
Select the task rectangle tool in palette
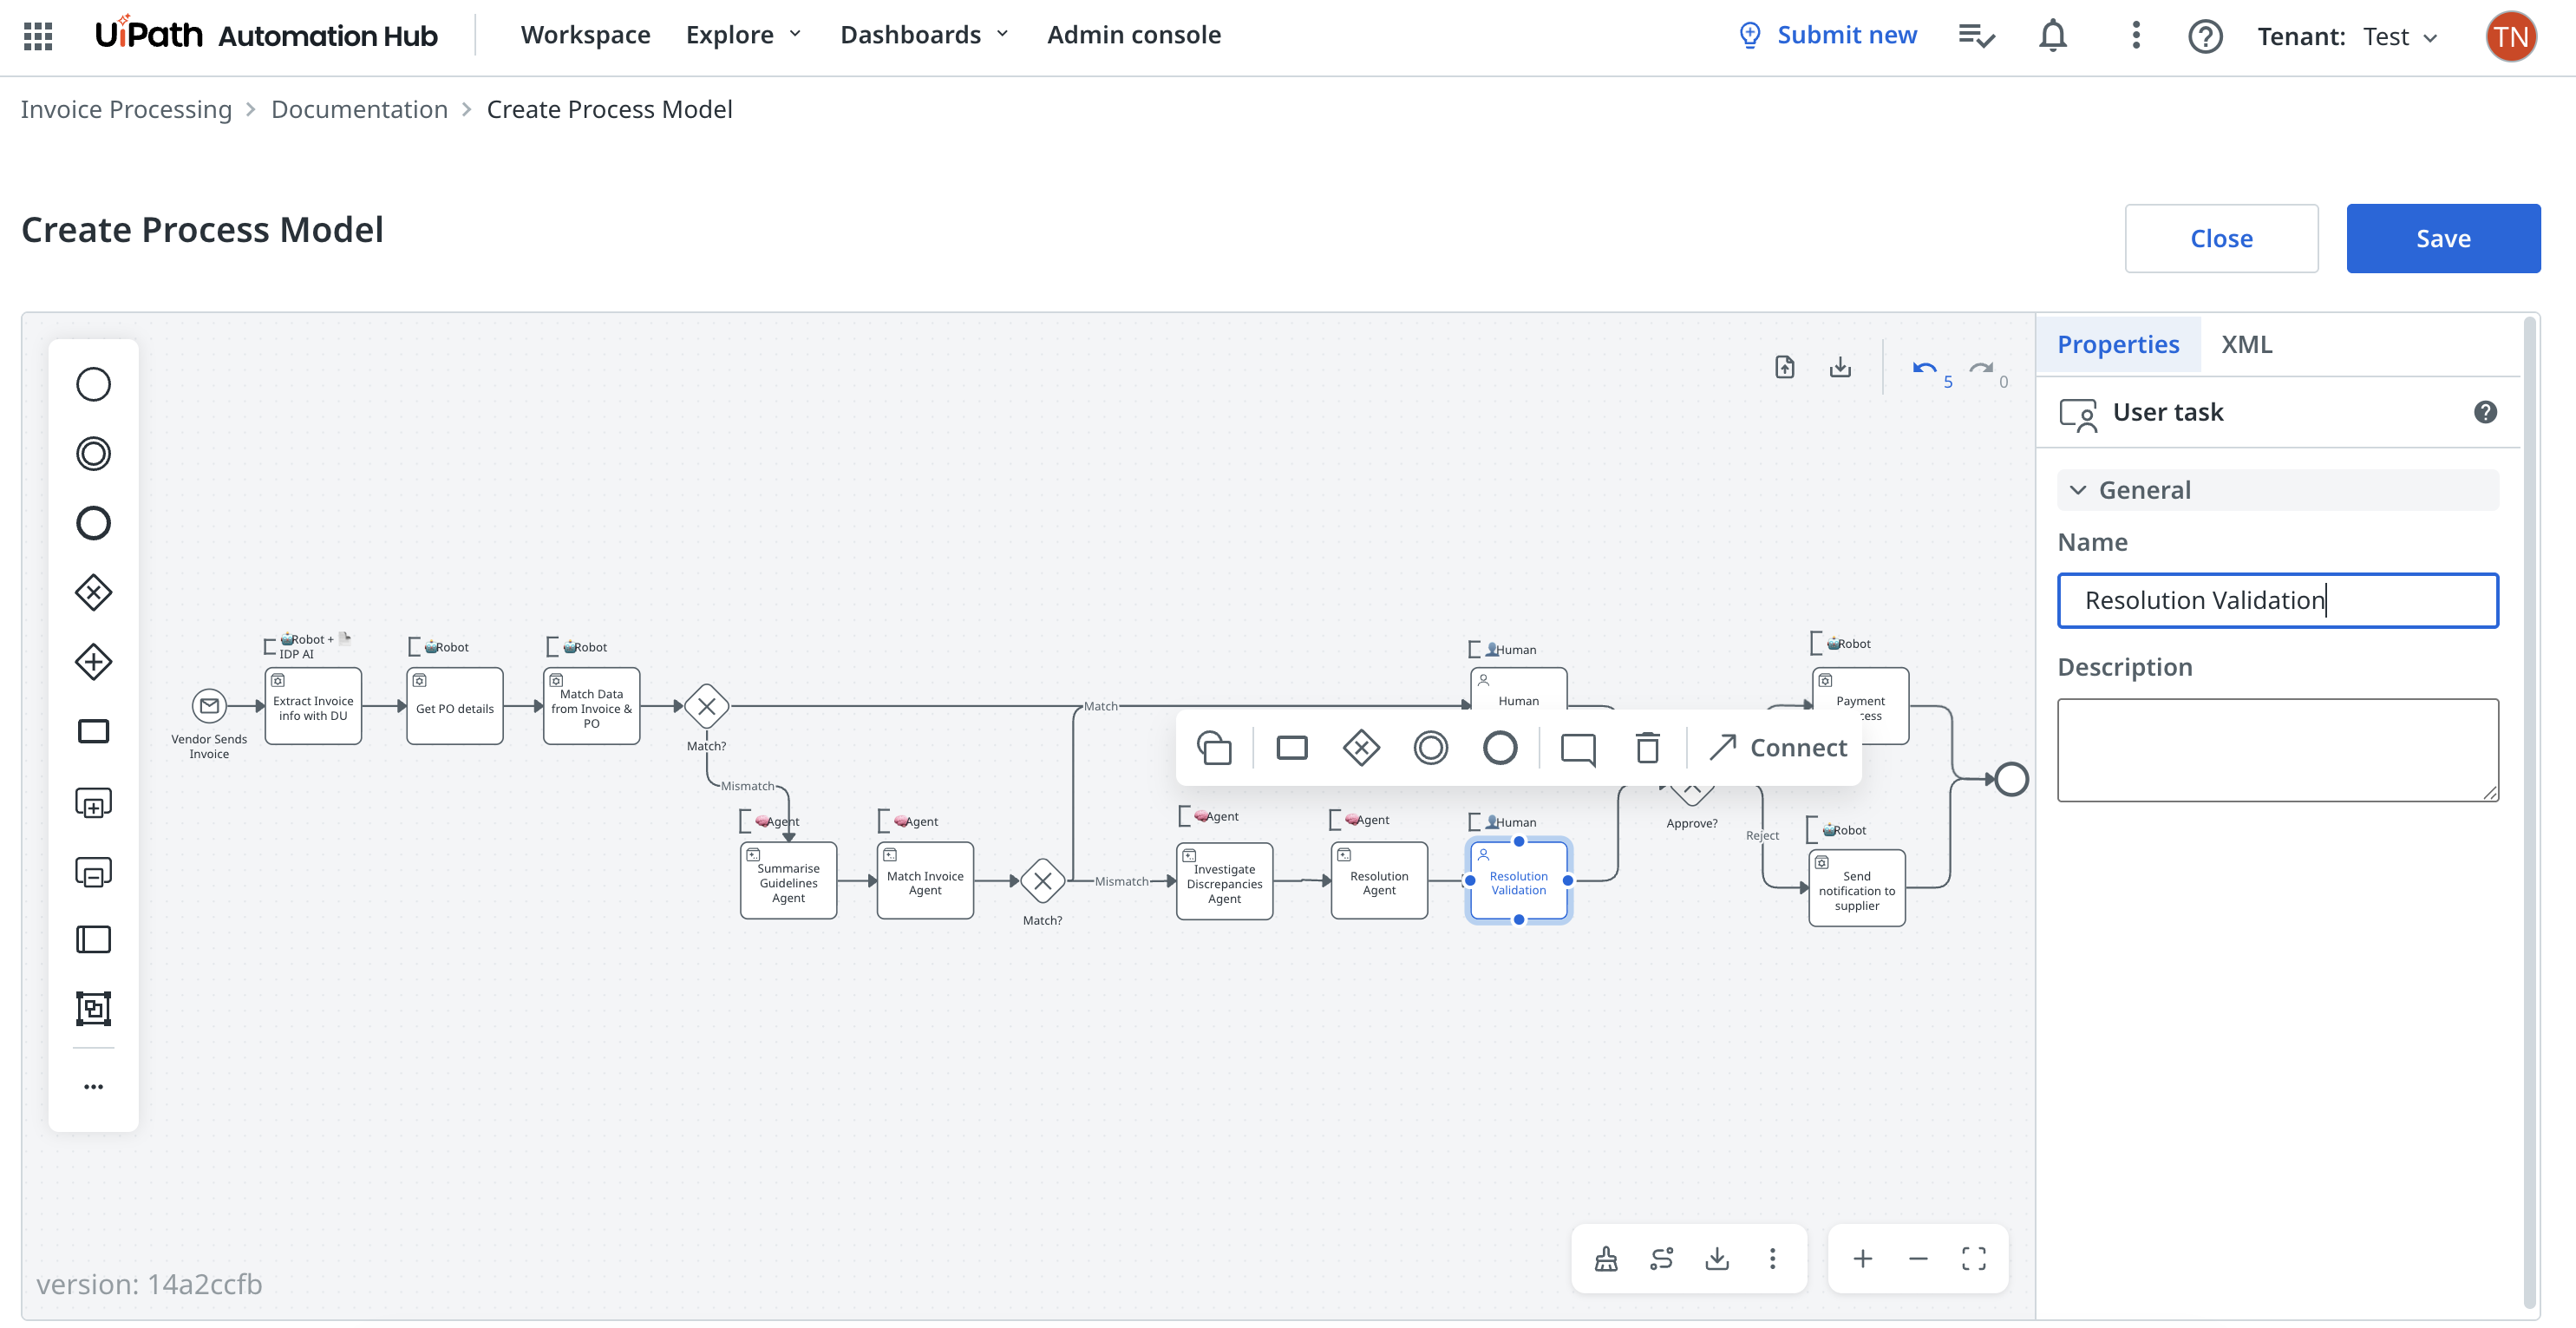point(93,731)
